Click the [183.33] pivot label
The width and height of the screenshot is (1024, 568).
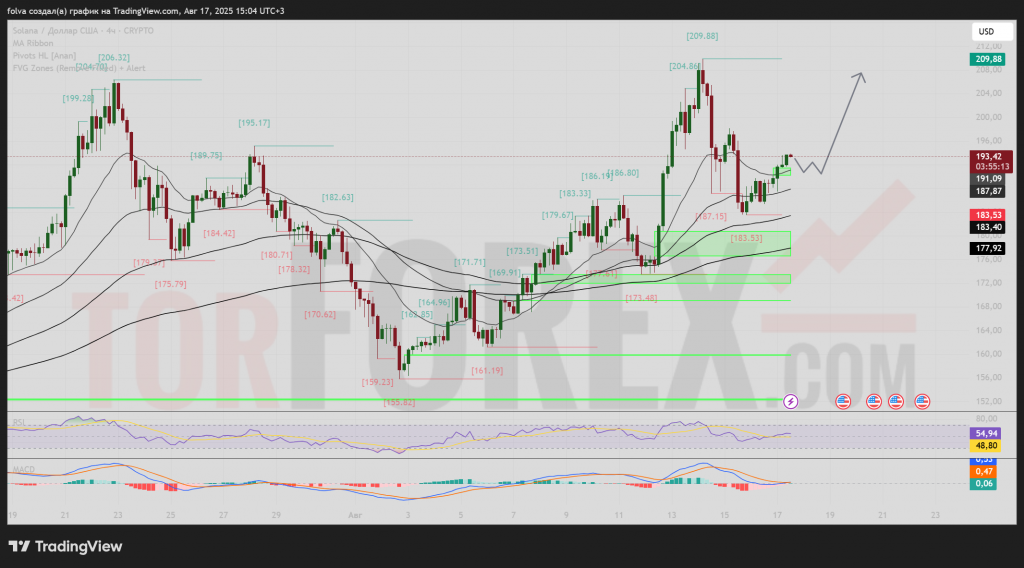(575, 193)
